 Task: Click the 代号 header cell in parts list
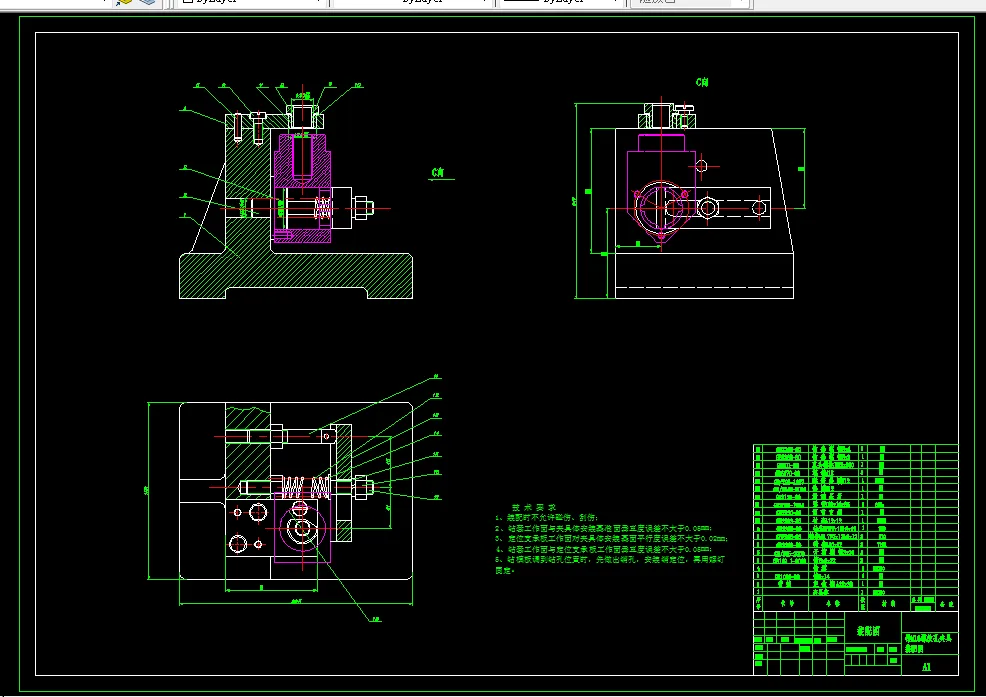[x=786, y=603]
